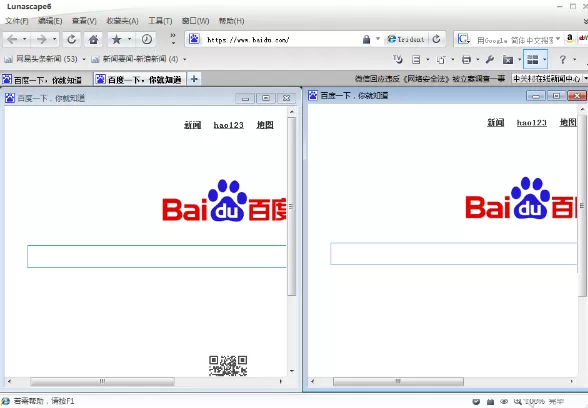This screenshot has width=588, height=408.
Task: Open the 帮助(H) menu
Action: (231, 21)
